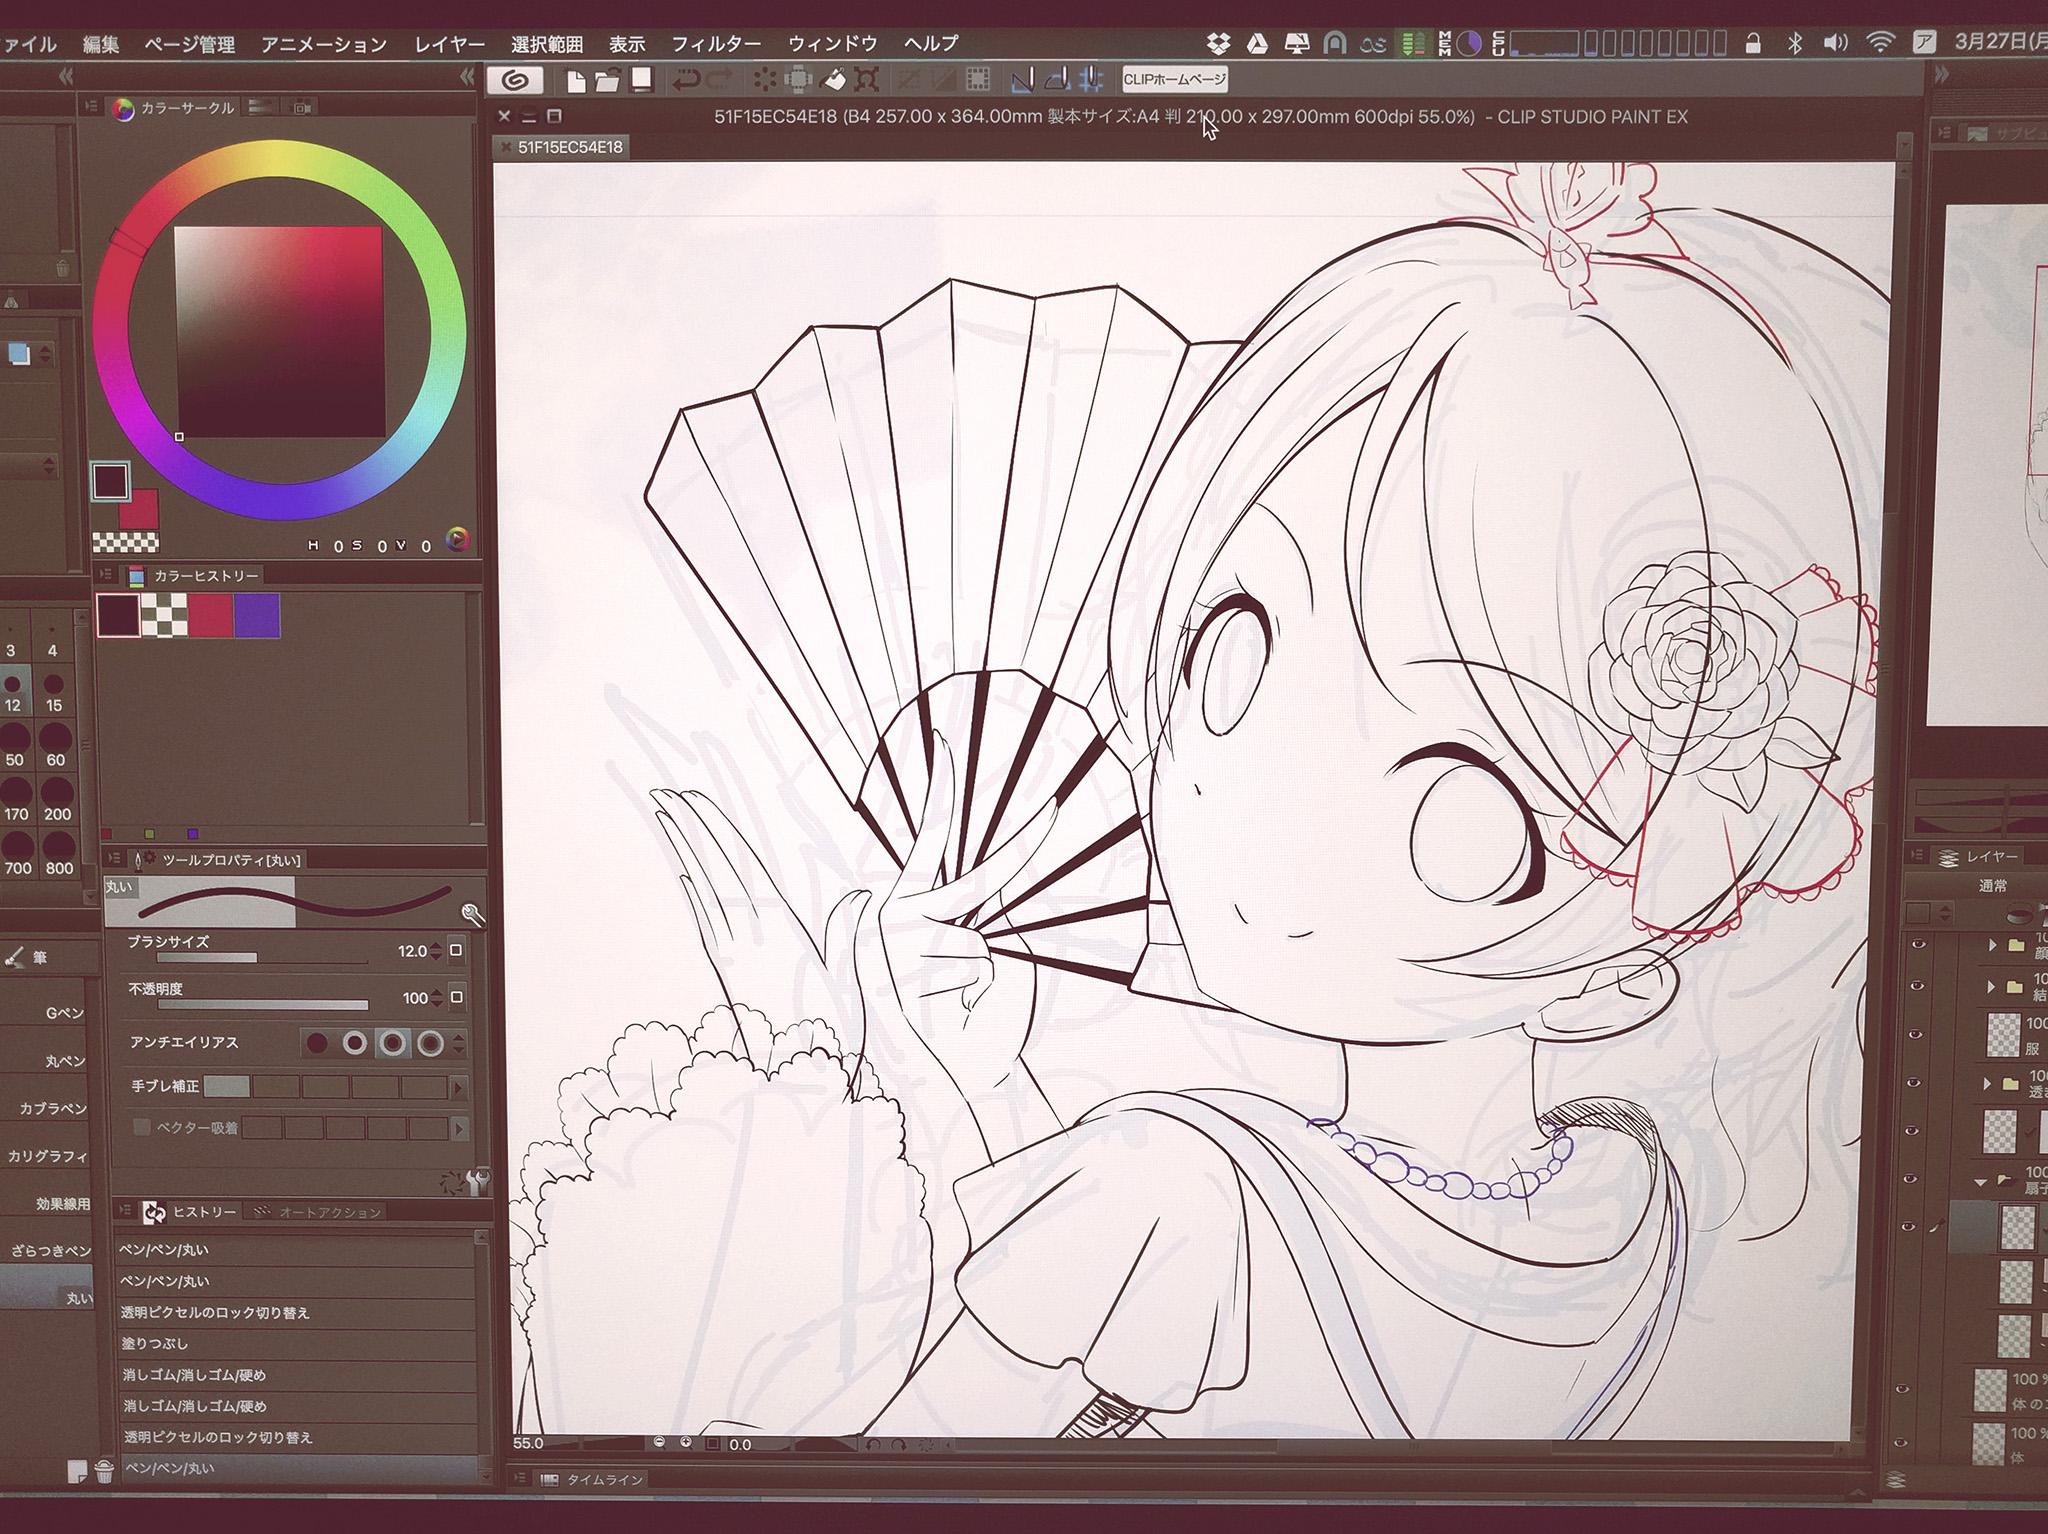This screenshot has height=1534, width=2048.
Task: Click the transparent color checkered swatch below color wheel
Action: coord(126,543)
